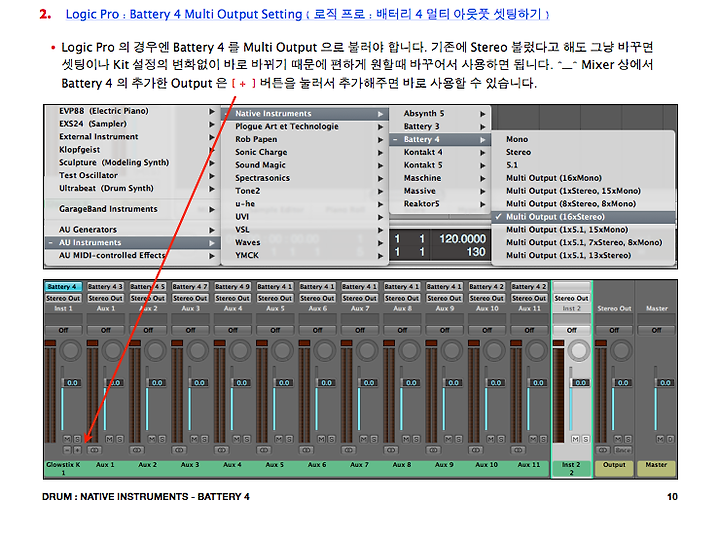Viewport: 720px width, 537px height.
Task: Click pan knob on Aux 4 strip
Action: pos(240,350)
